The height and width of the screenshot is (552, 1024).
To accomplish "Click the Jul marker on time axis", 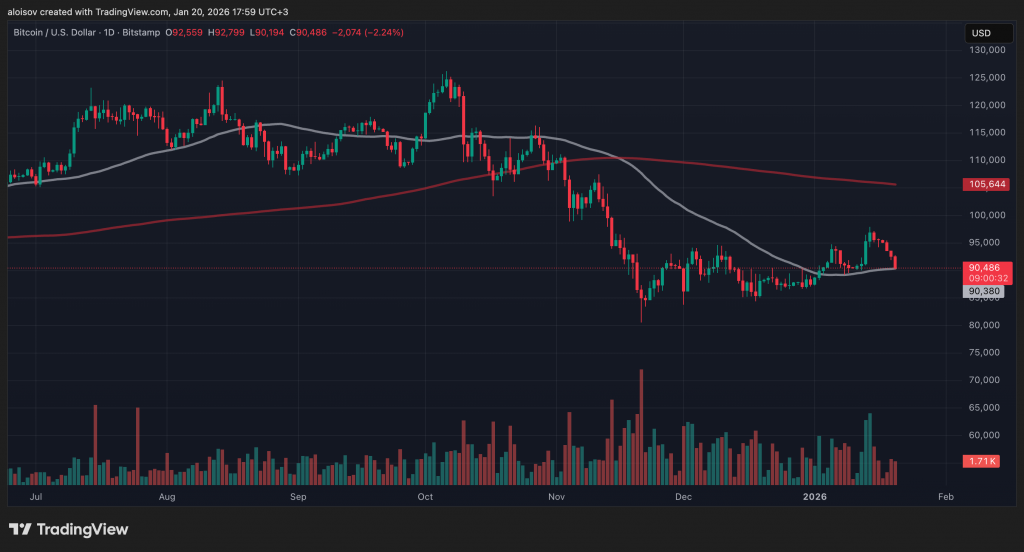I will pyautogui.click(x=35, y=495).
